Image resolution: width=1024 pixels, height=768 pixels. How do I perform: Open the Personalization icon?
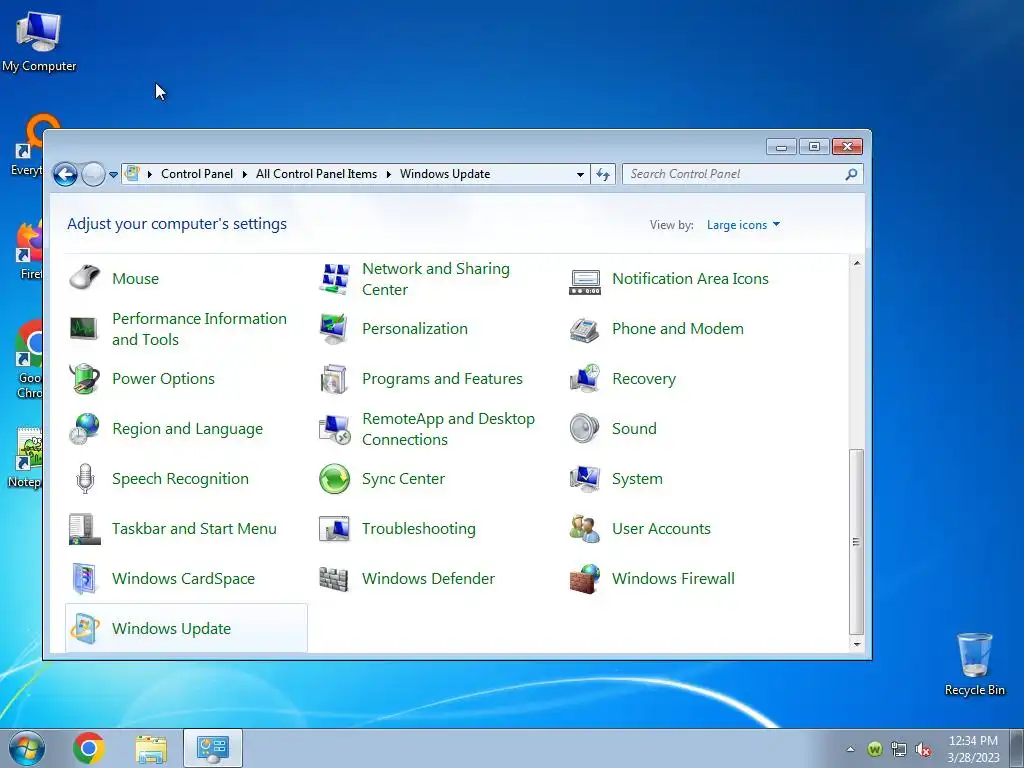click(x=334, y=328)
